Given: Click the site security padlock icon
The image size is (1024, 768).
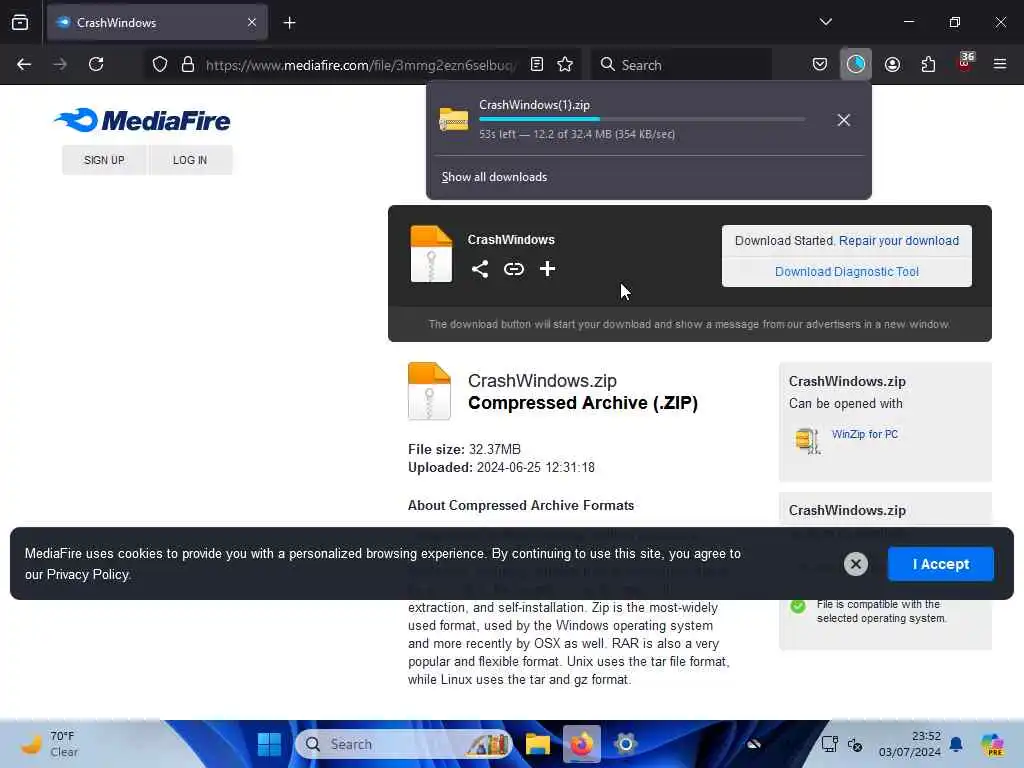Looking at the screenshot, I should pyautogui.click(x=187, y=64).
